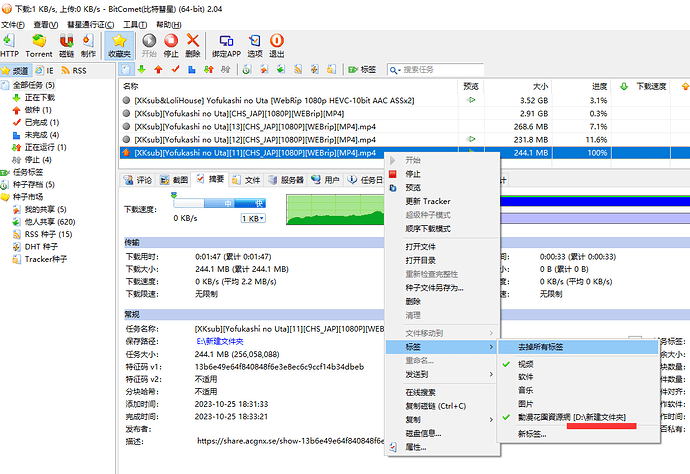Screen dimensions: 690x474
Task: Click the green down arrow downloading filter
Action: pos(142,70)
